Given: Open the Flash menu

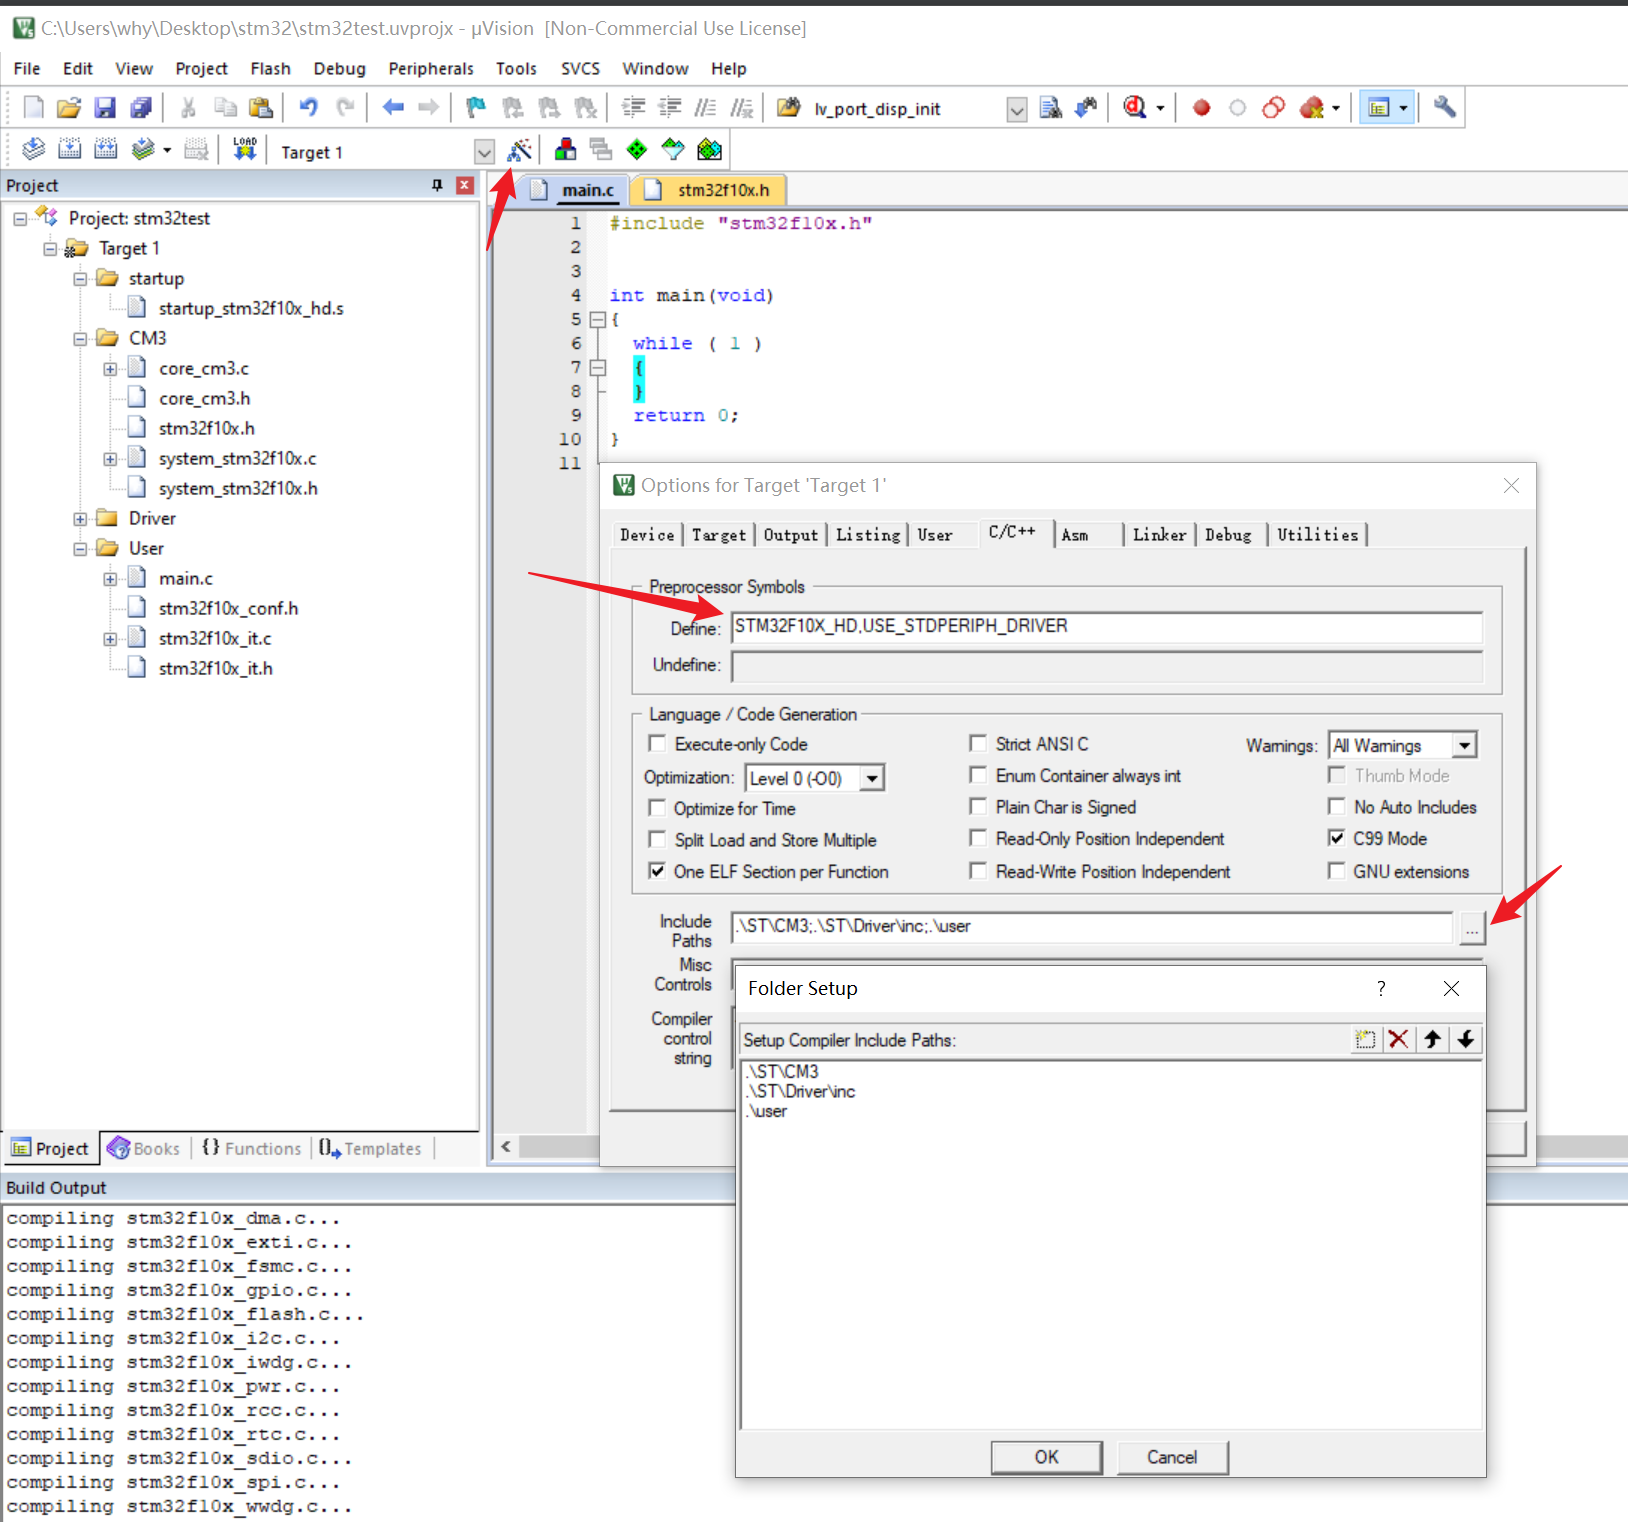Looking at the screenshot, I should tap(270, 68).
